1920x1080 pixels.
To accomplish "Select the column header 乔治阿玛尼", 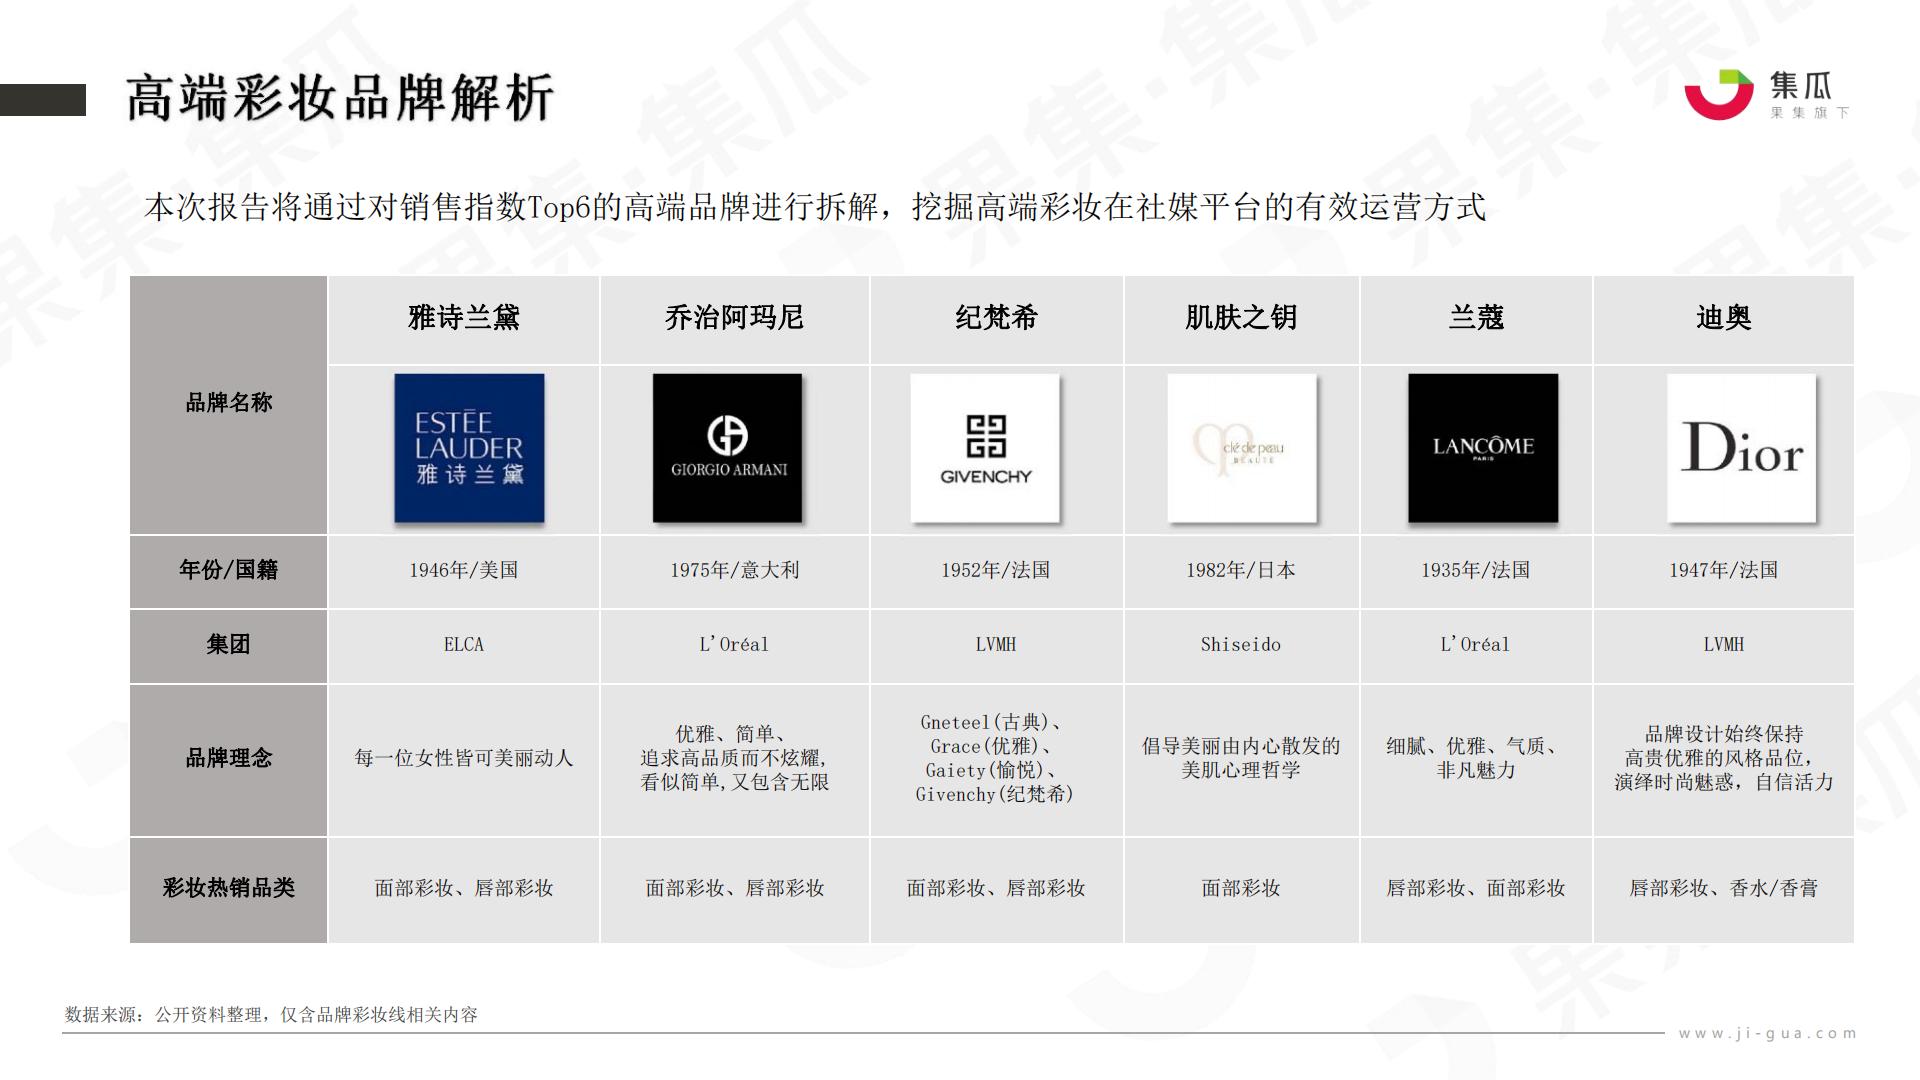I will click(734, 318).
